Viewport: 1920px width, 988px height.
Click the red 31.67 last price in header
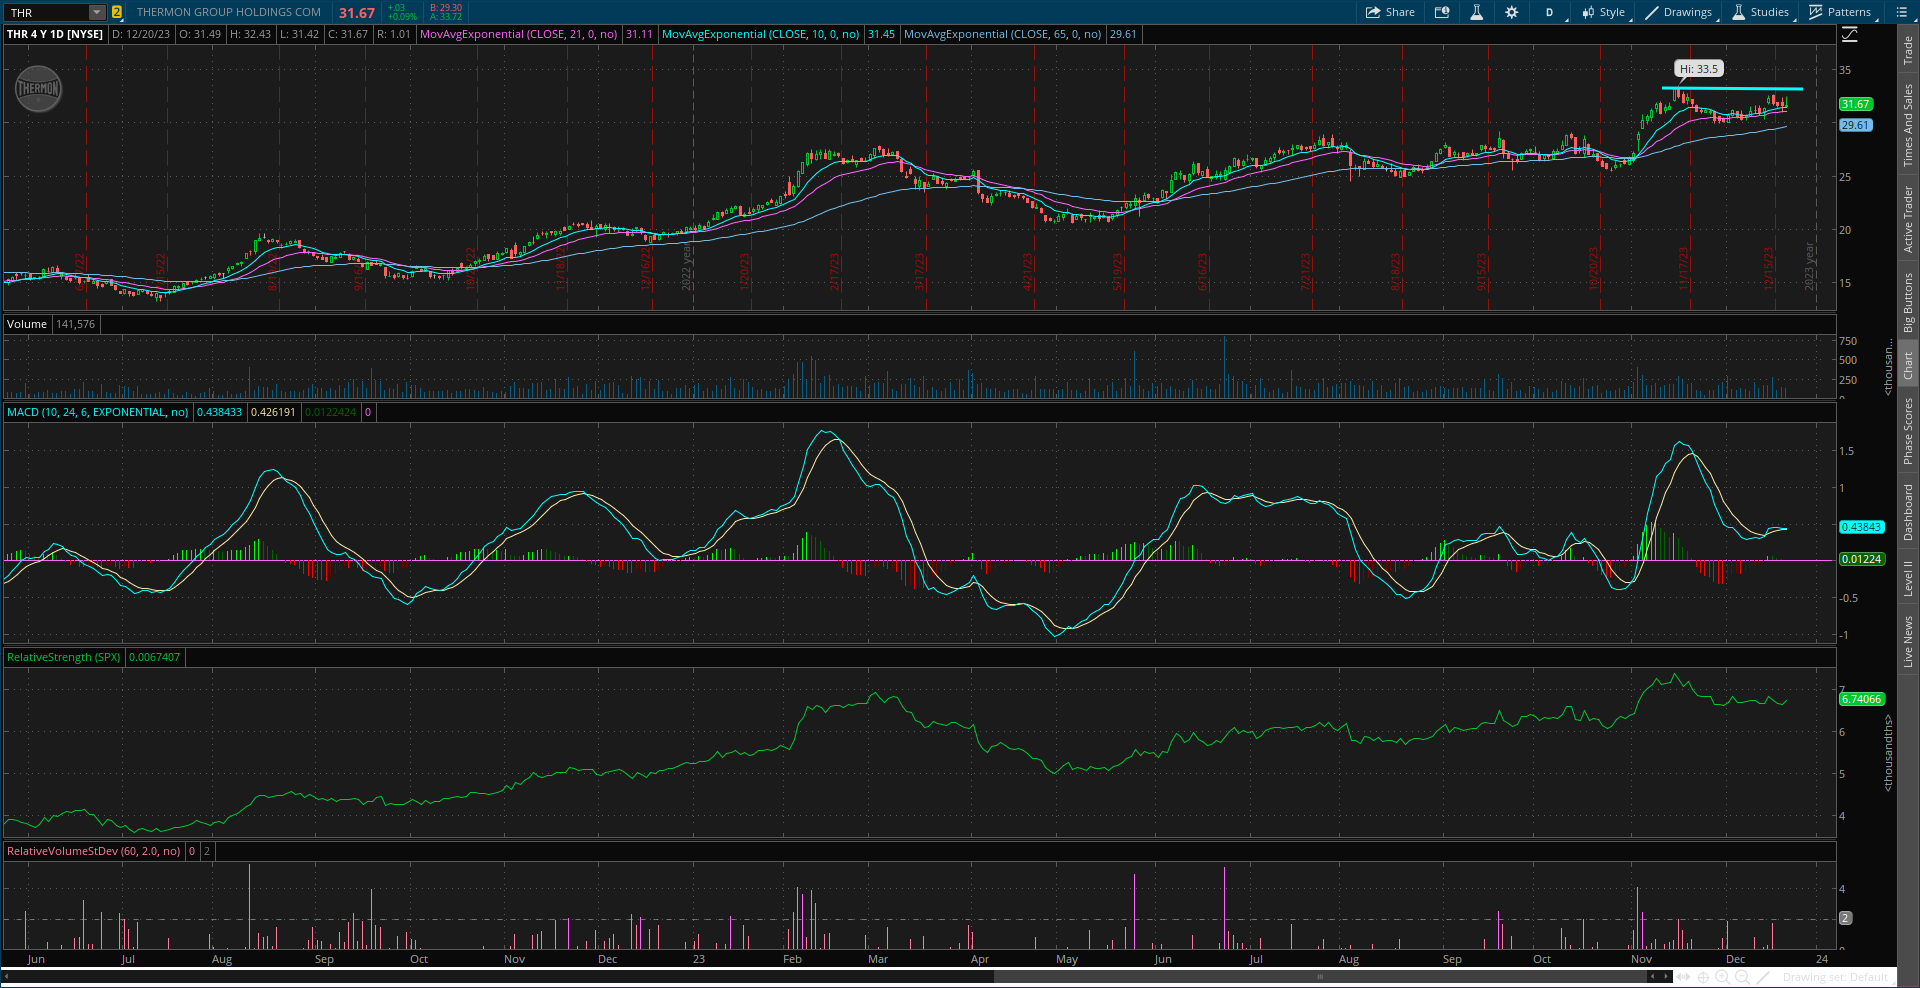click(x=356, y=13)
